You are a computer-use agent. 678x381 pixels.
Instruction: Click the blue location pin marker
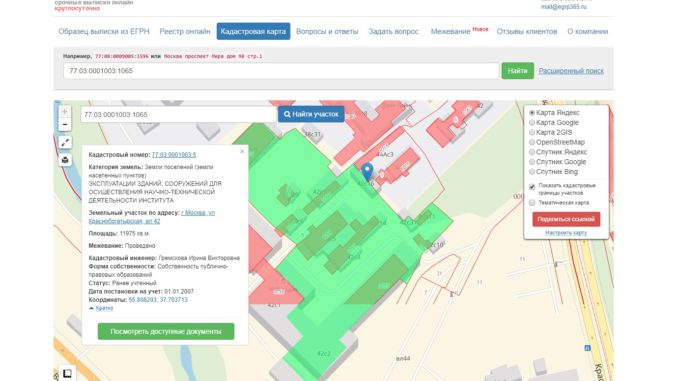367,172
